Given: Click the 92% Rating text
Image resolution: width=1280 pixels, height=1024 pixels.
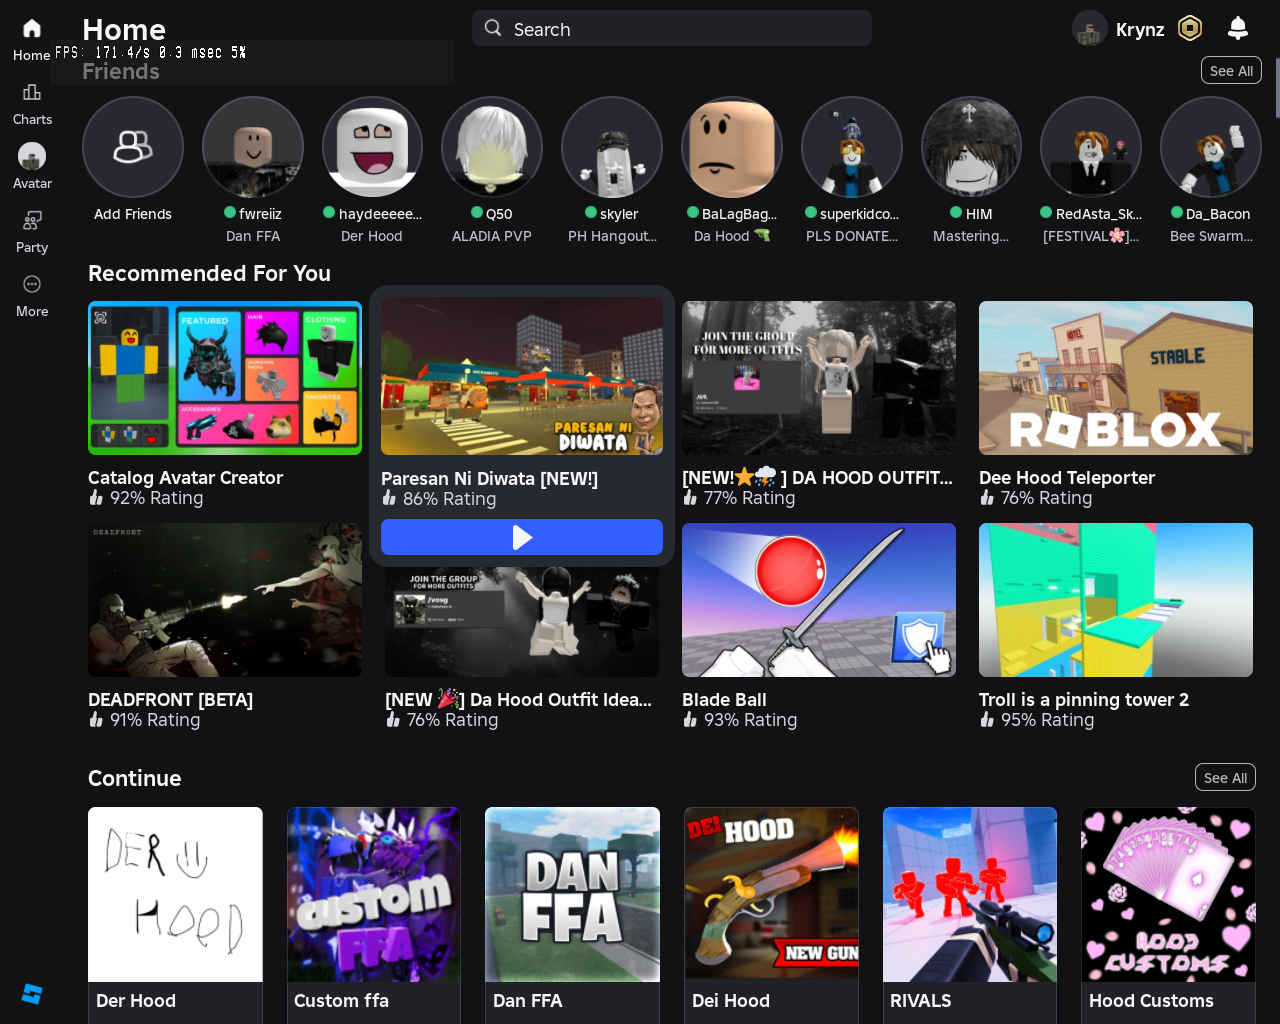Looking at the screenshot, I should [156, 498].
